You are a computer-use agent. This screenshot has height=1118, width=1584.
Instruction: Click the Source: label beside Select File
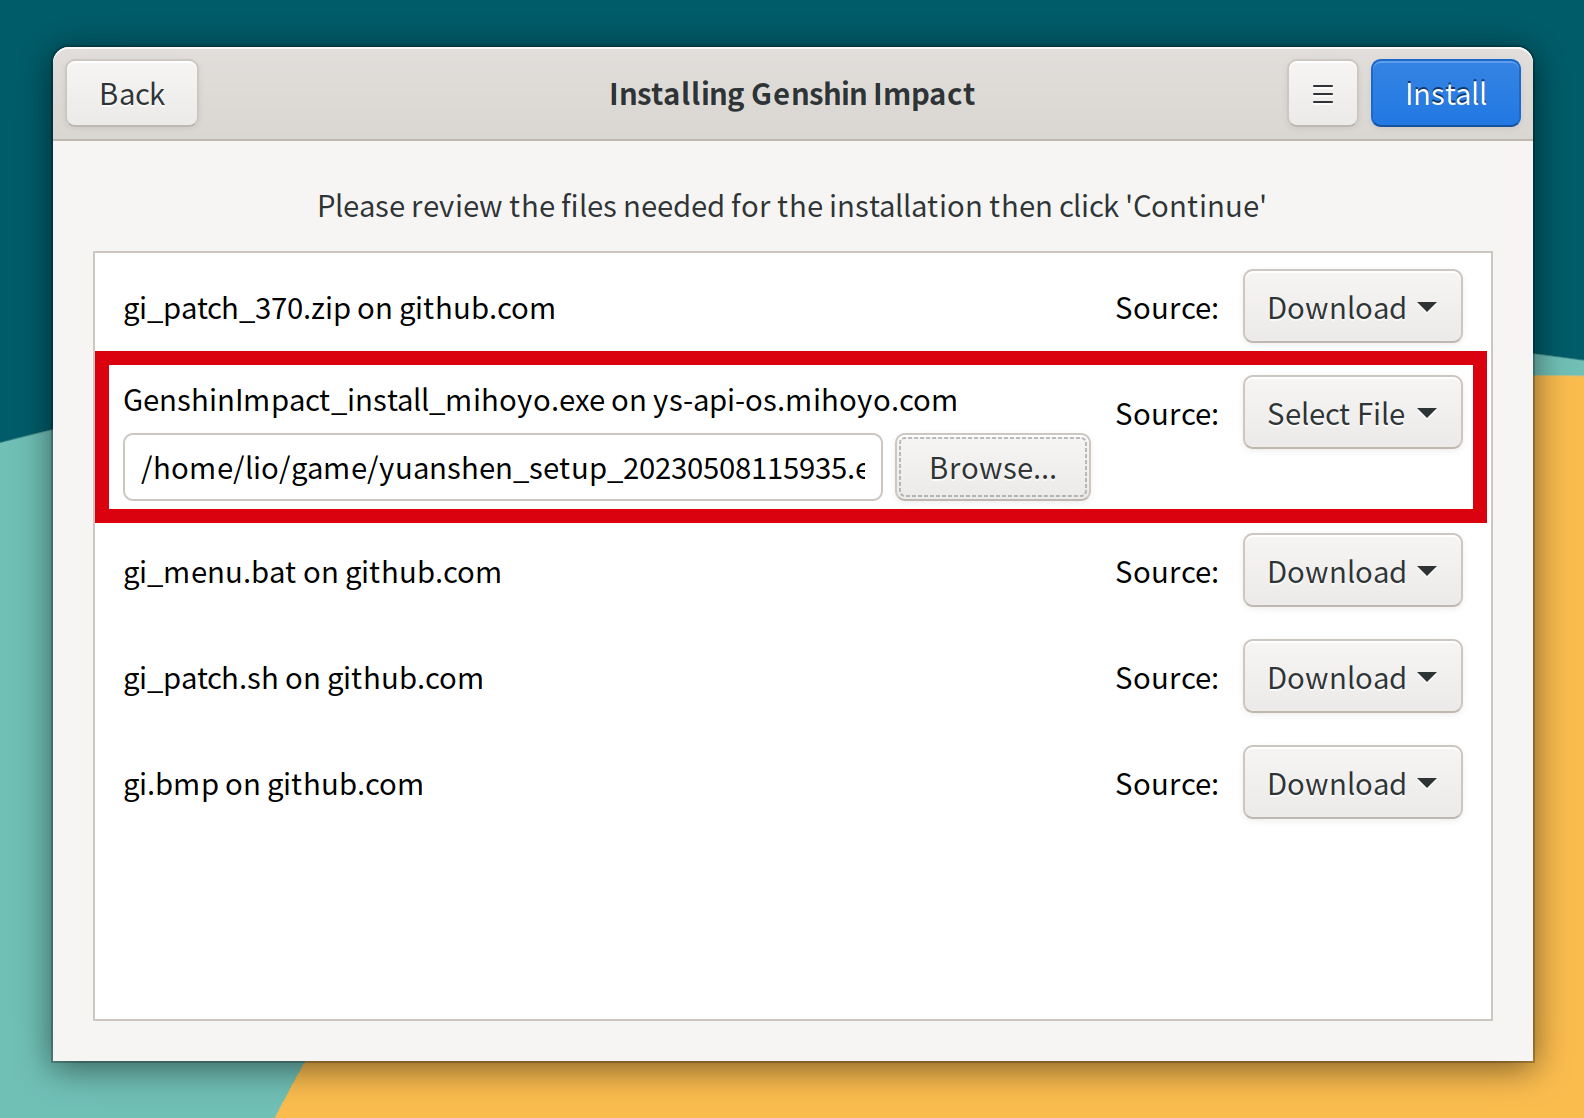click(x=1167, y=414)
